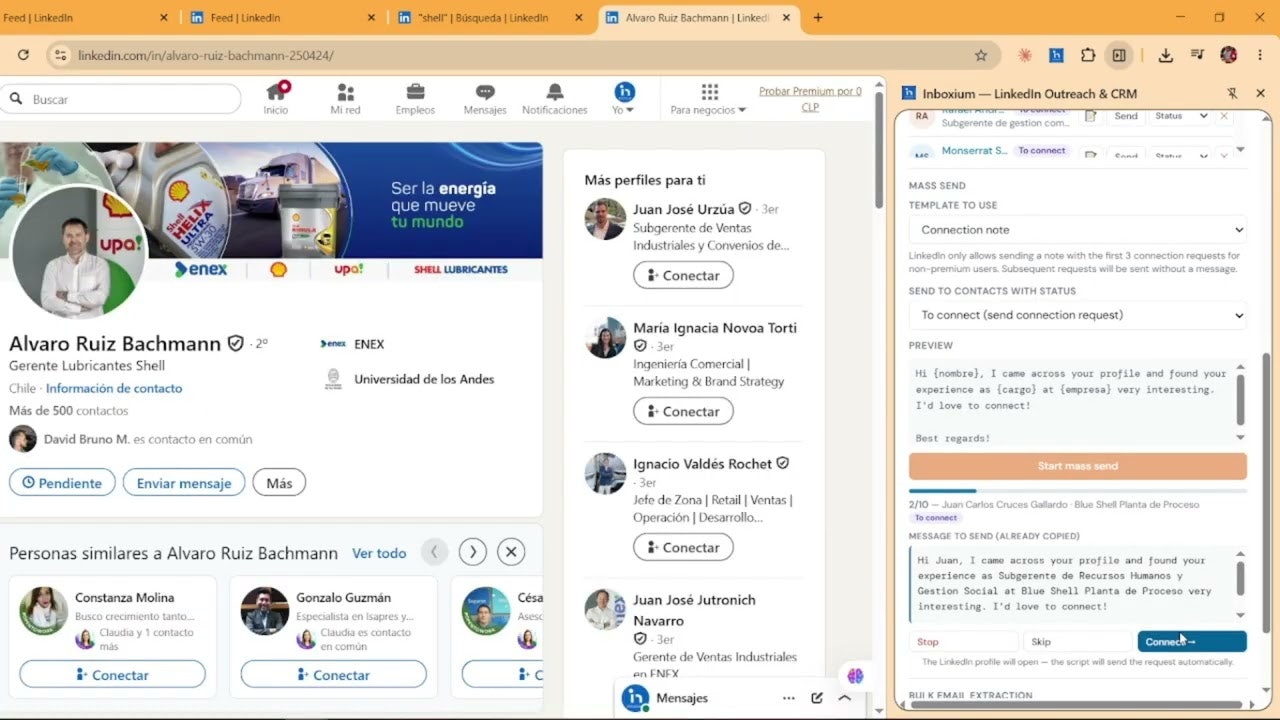1280x720 pixels.
Task: Bookmark this page with the star icon
Action: [981, 55]
